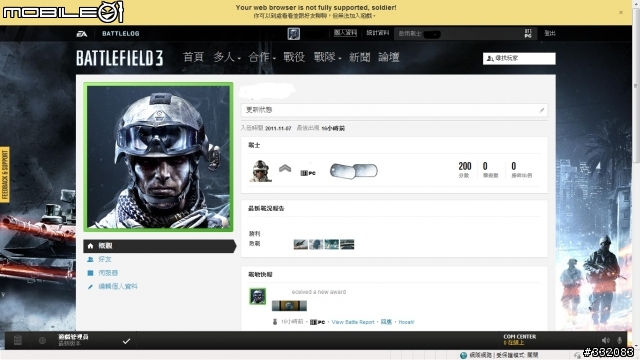This screenshot has width=640, height=360.
Task: Click the first award thumbnail in battle report
Action: point(301,244)
